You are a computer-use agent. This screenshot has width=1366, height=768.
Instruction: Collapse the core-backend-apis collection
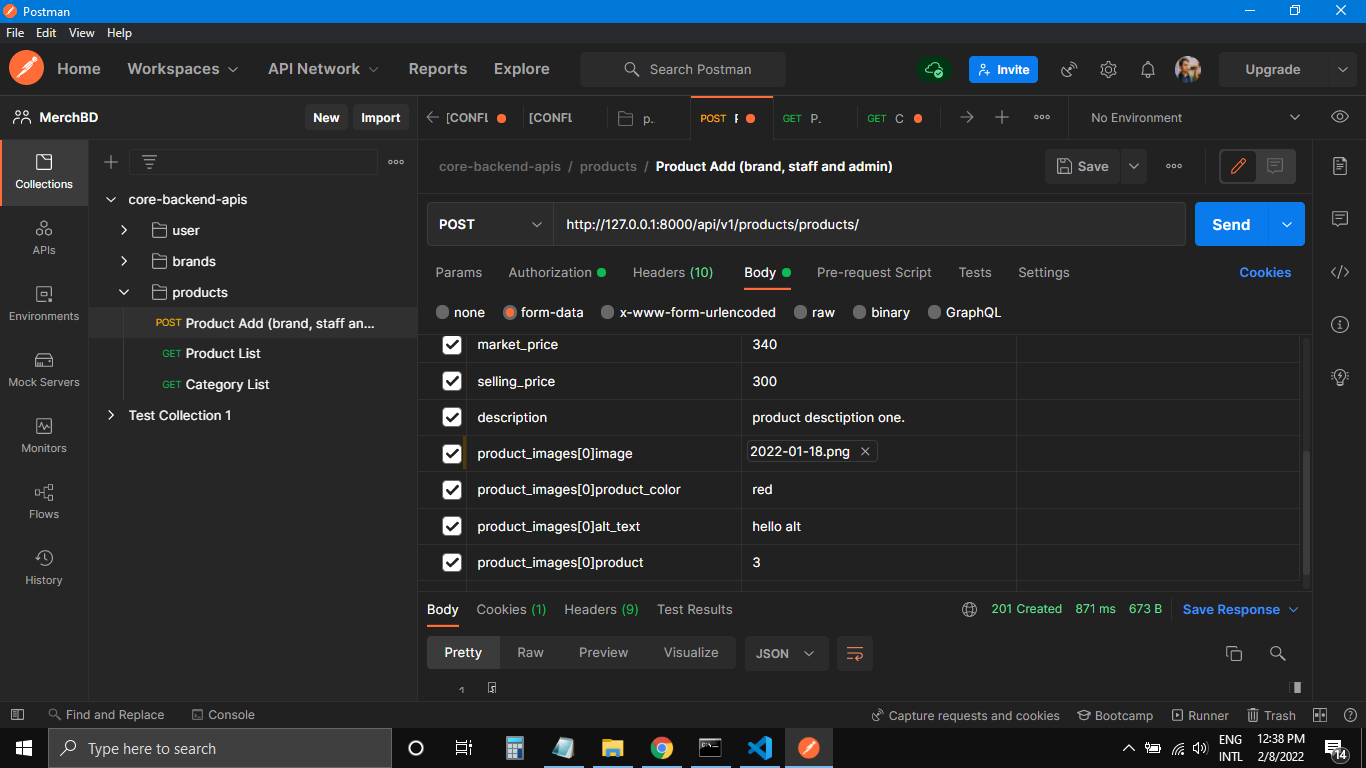tap(111, 199)
